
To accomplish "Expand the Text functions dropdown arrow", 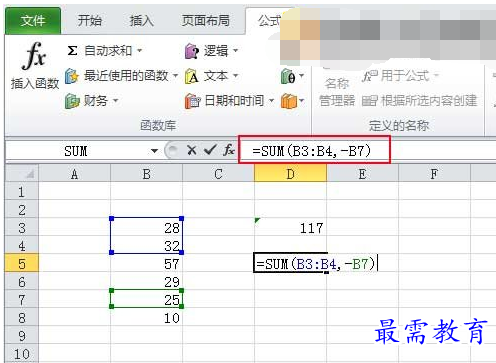I will (235, 76).
